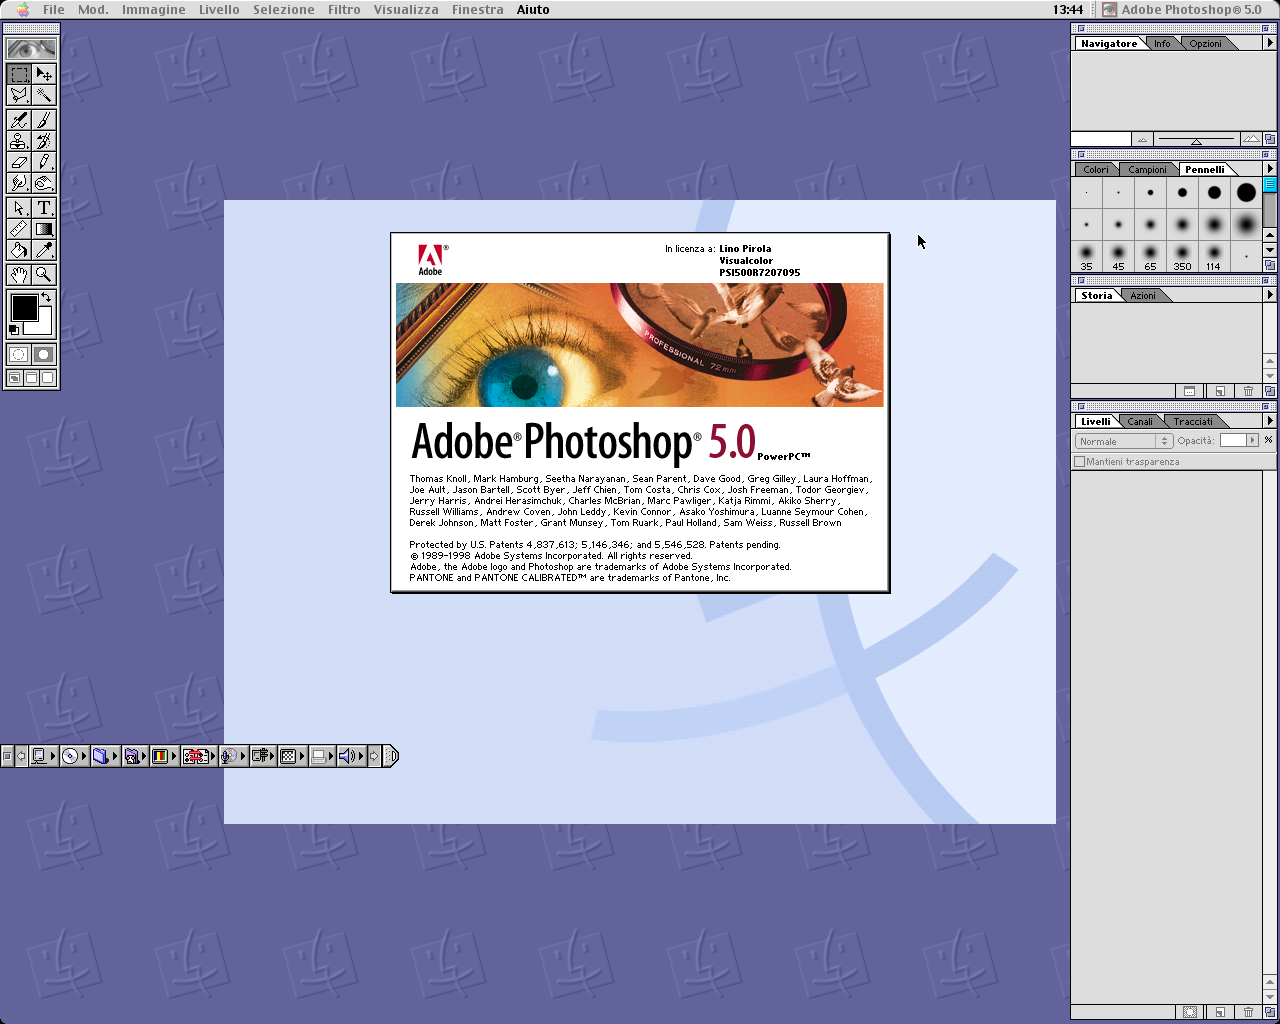Select the Hand tool
The width and height of the screenshot is (1280, 1024).
point(19,274)
